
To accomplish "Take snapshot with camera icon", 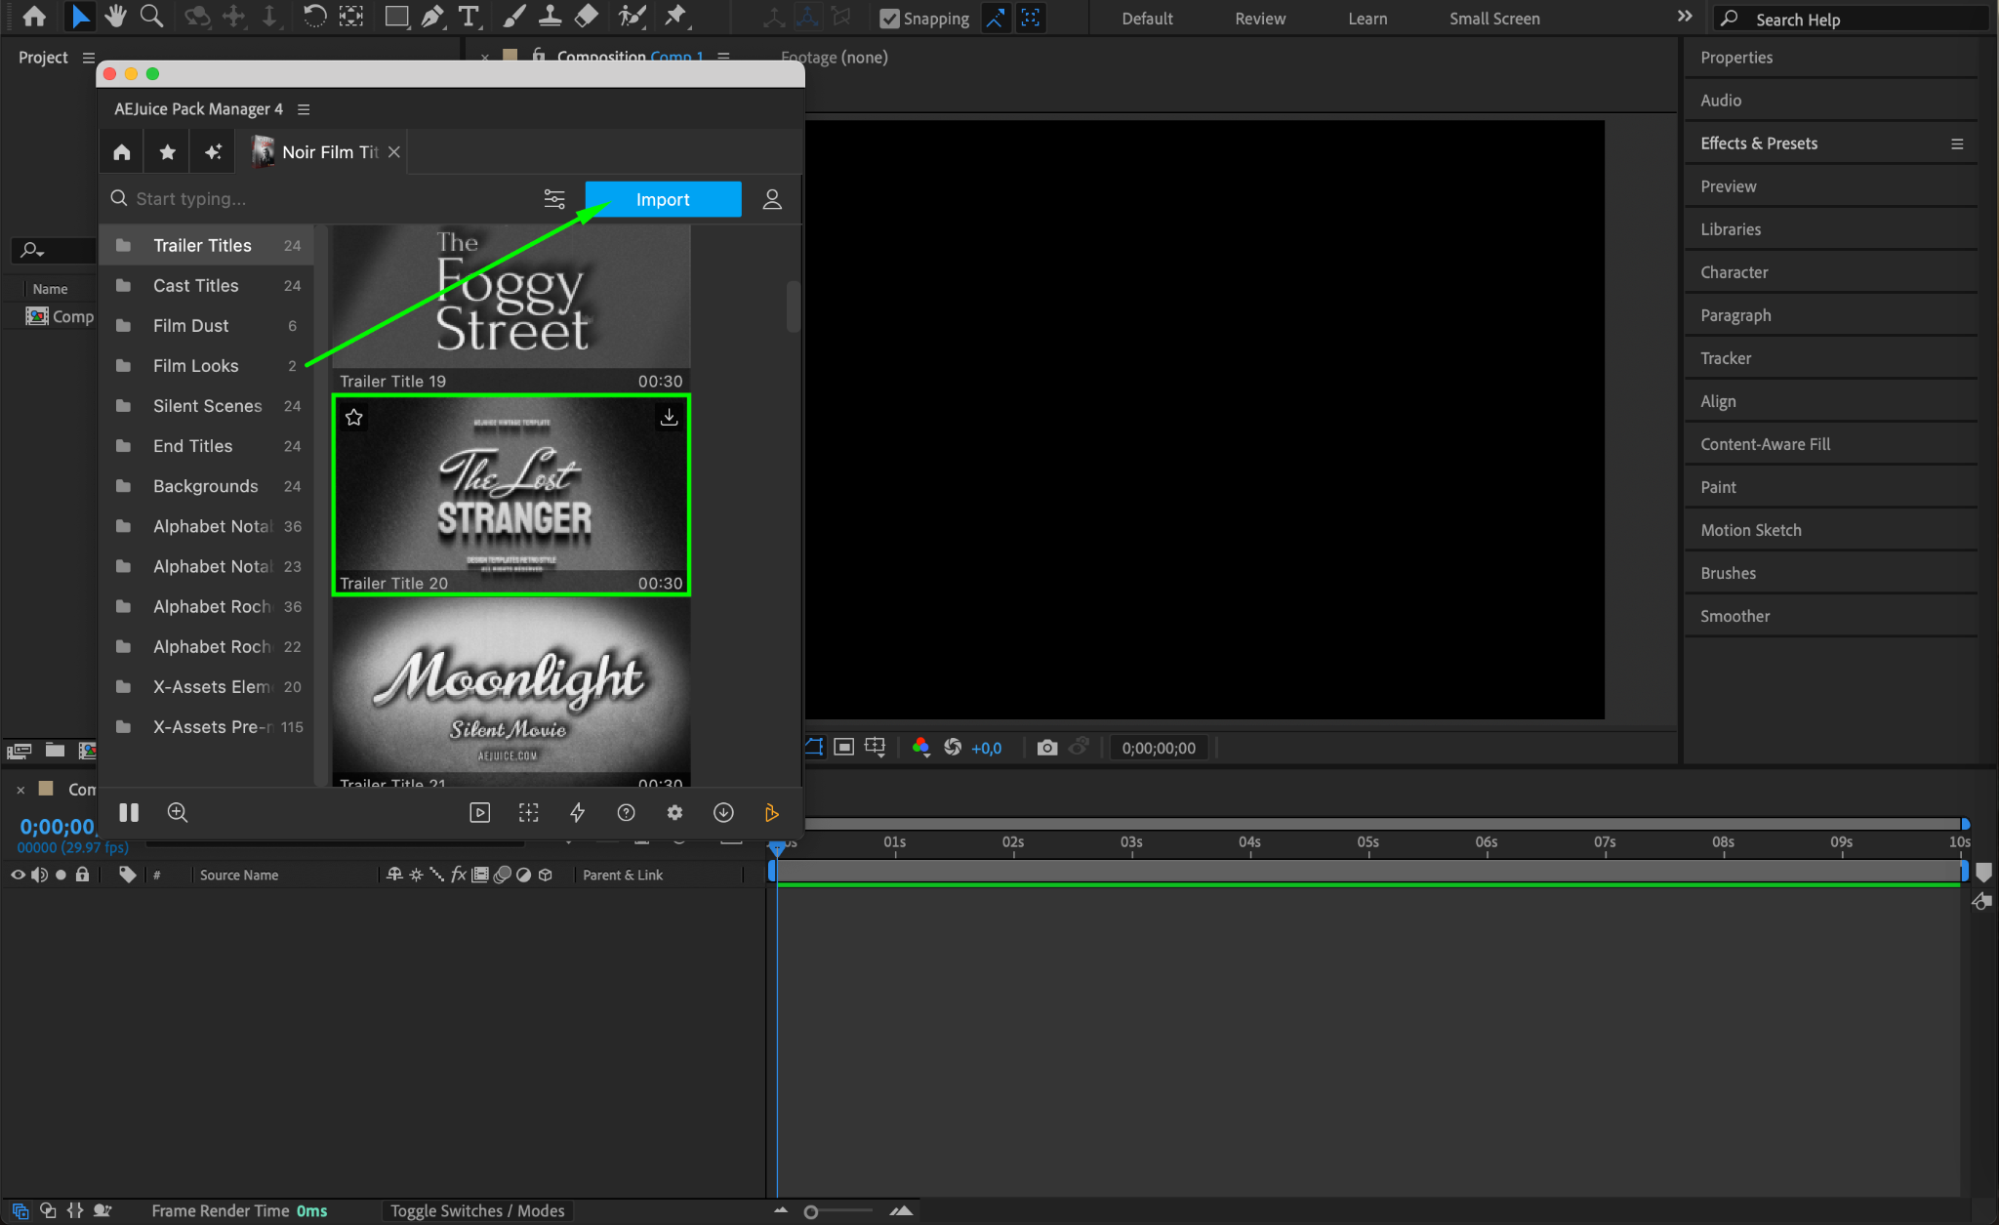I will pos(1046,748).
